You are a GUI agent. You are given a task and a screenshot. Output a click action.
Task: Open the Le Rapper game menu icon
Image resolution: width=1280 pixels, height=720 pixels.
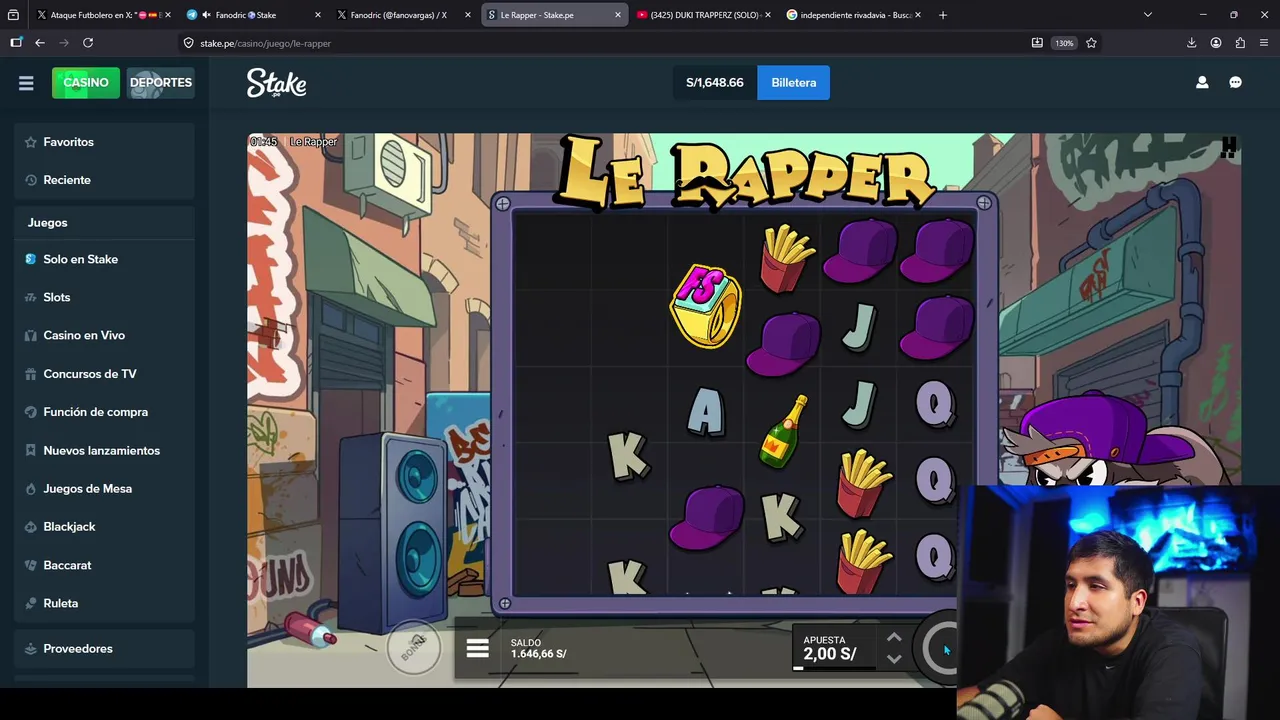[477, 648]
